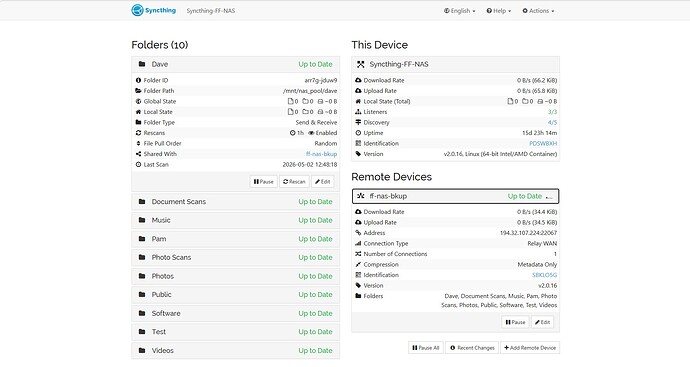The image size is (690, 367).
Task: Click the Public folder icon
Action: click(x=142, y=294)
